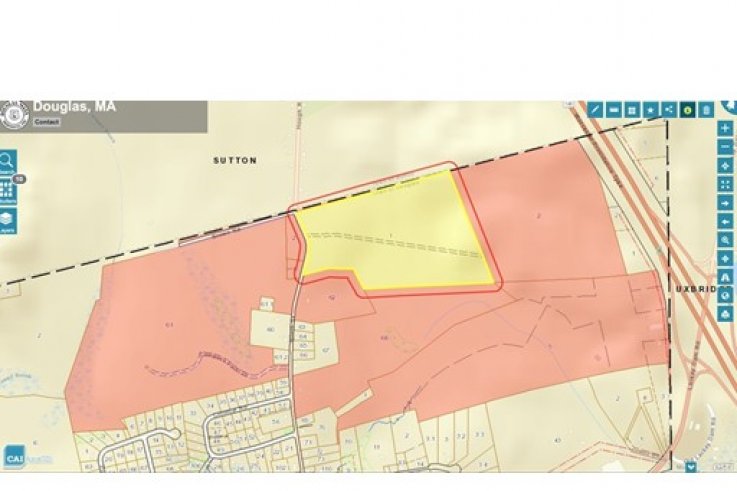Click the CAI logo link
Viewport: 737px width, 491px height.
coord(15,458)
